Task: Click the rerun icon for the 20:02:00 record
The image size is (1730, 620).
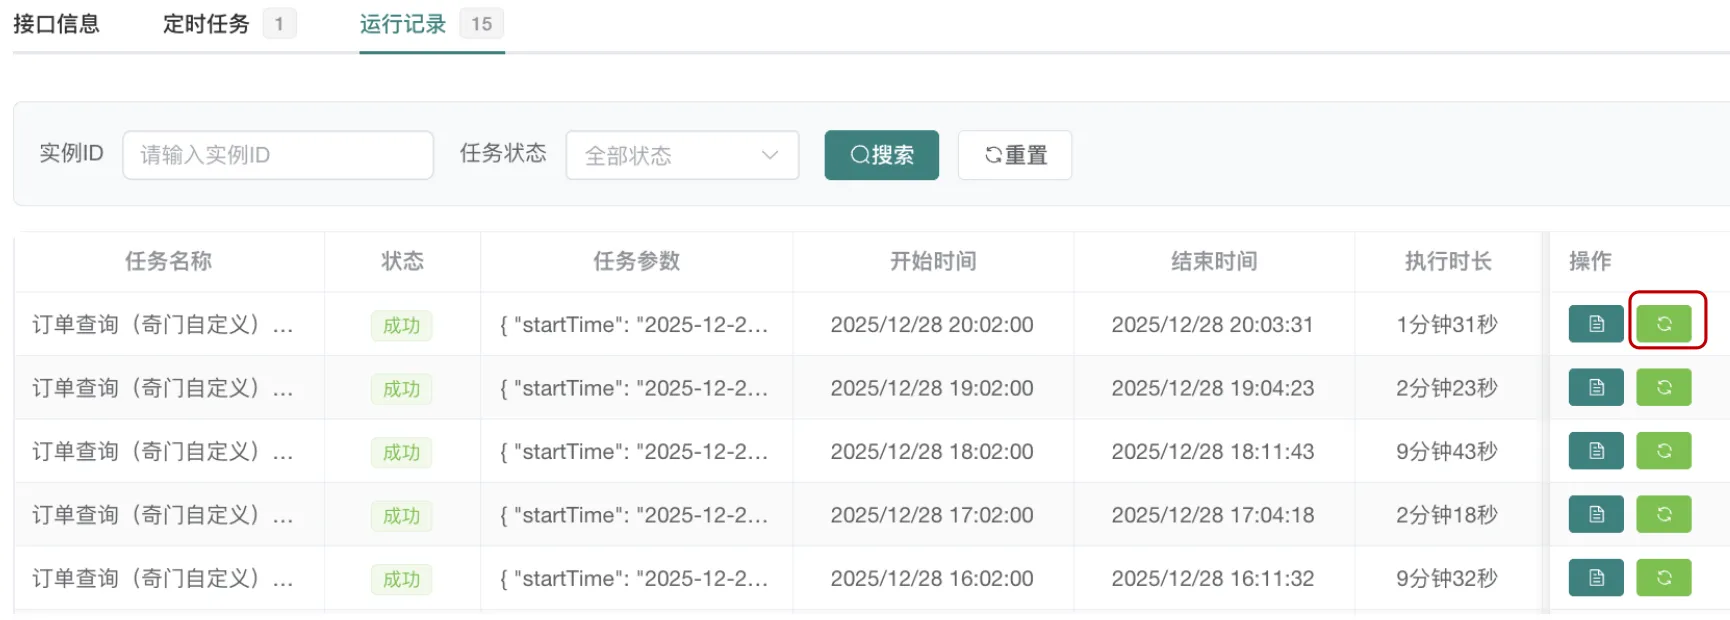Action: click(1663, 324)
